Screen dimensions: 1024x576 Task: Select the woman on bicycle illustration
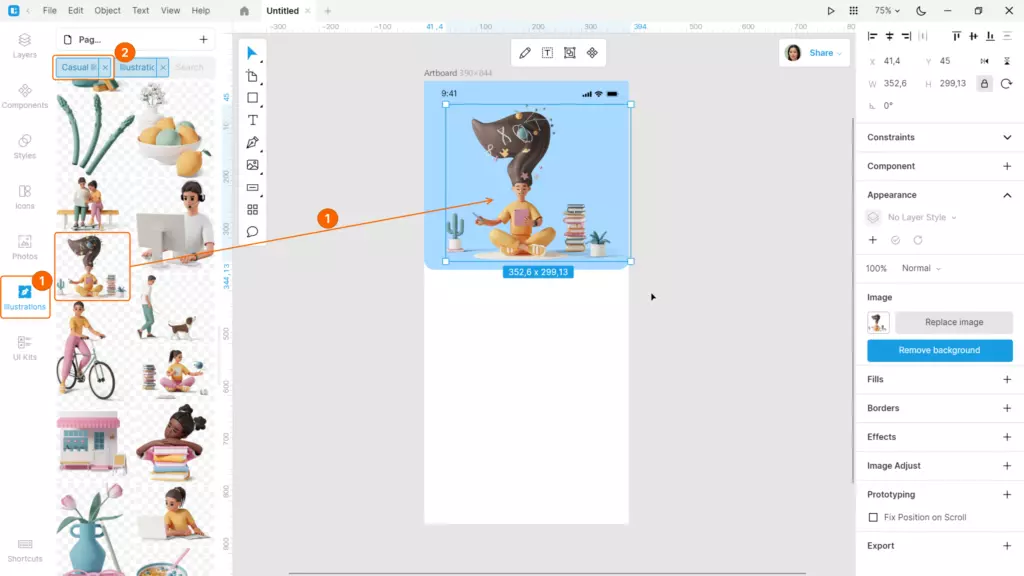click(87, 349)
